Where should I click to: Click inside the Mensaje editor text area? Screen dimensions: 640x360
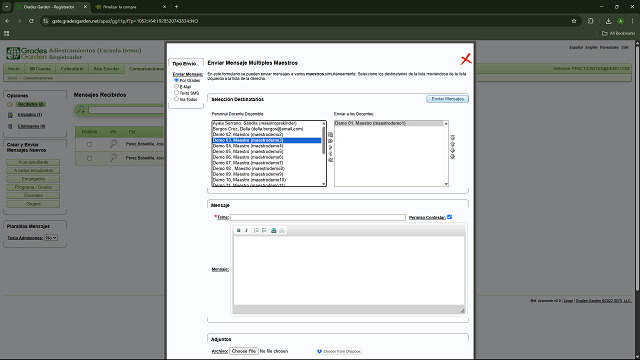click(x=349, y=270)
